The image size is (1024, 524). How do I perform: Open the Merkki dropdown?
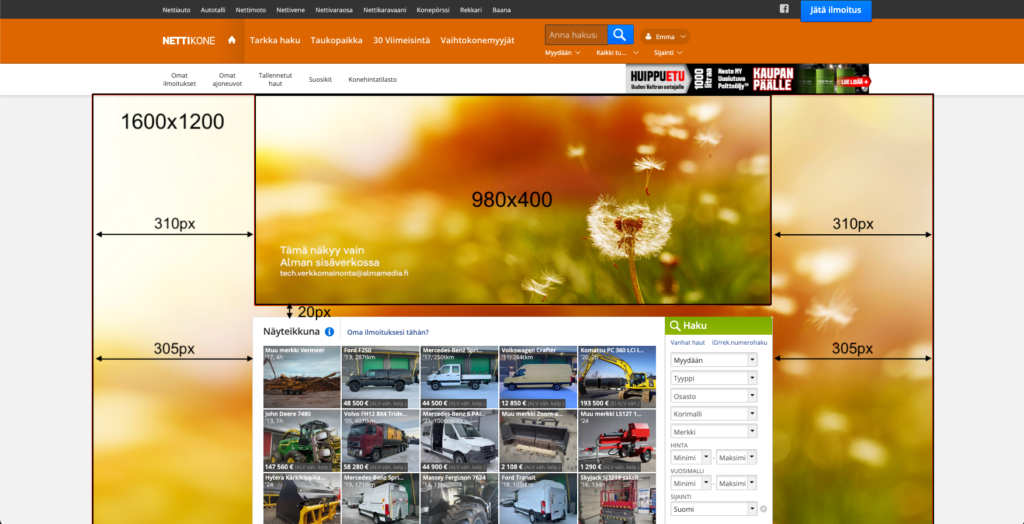point(714,432)
